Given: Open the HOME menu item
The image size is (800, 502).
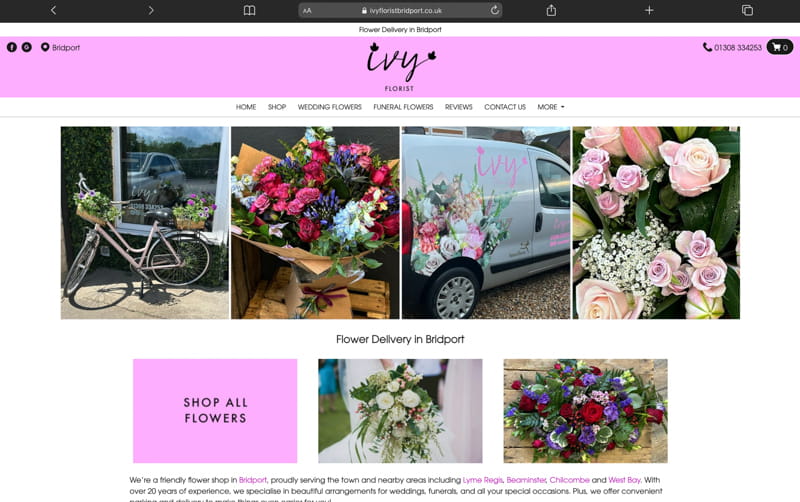Looking at the screenshot, I should pos(246,107).
